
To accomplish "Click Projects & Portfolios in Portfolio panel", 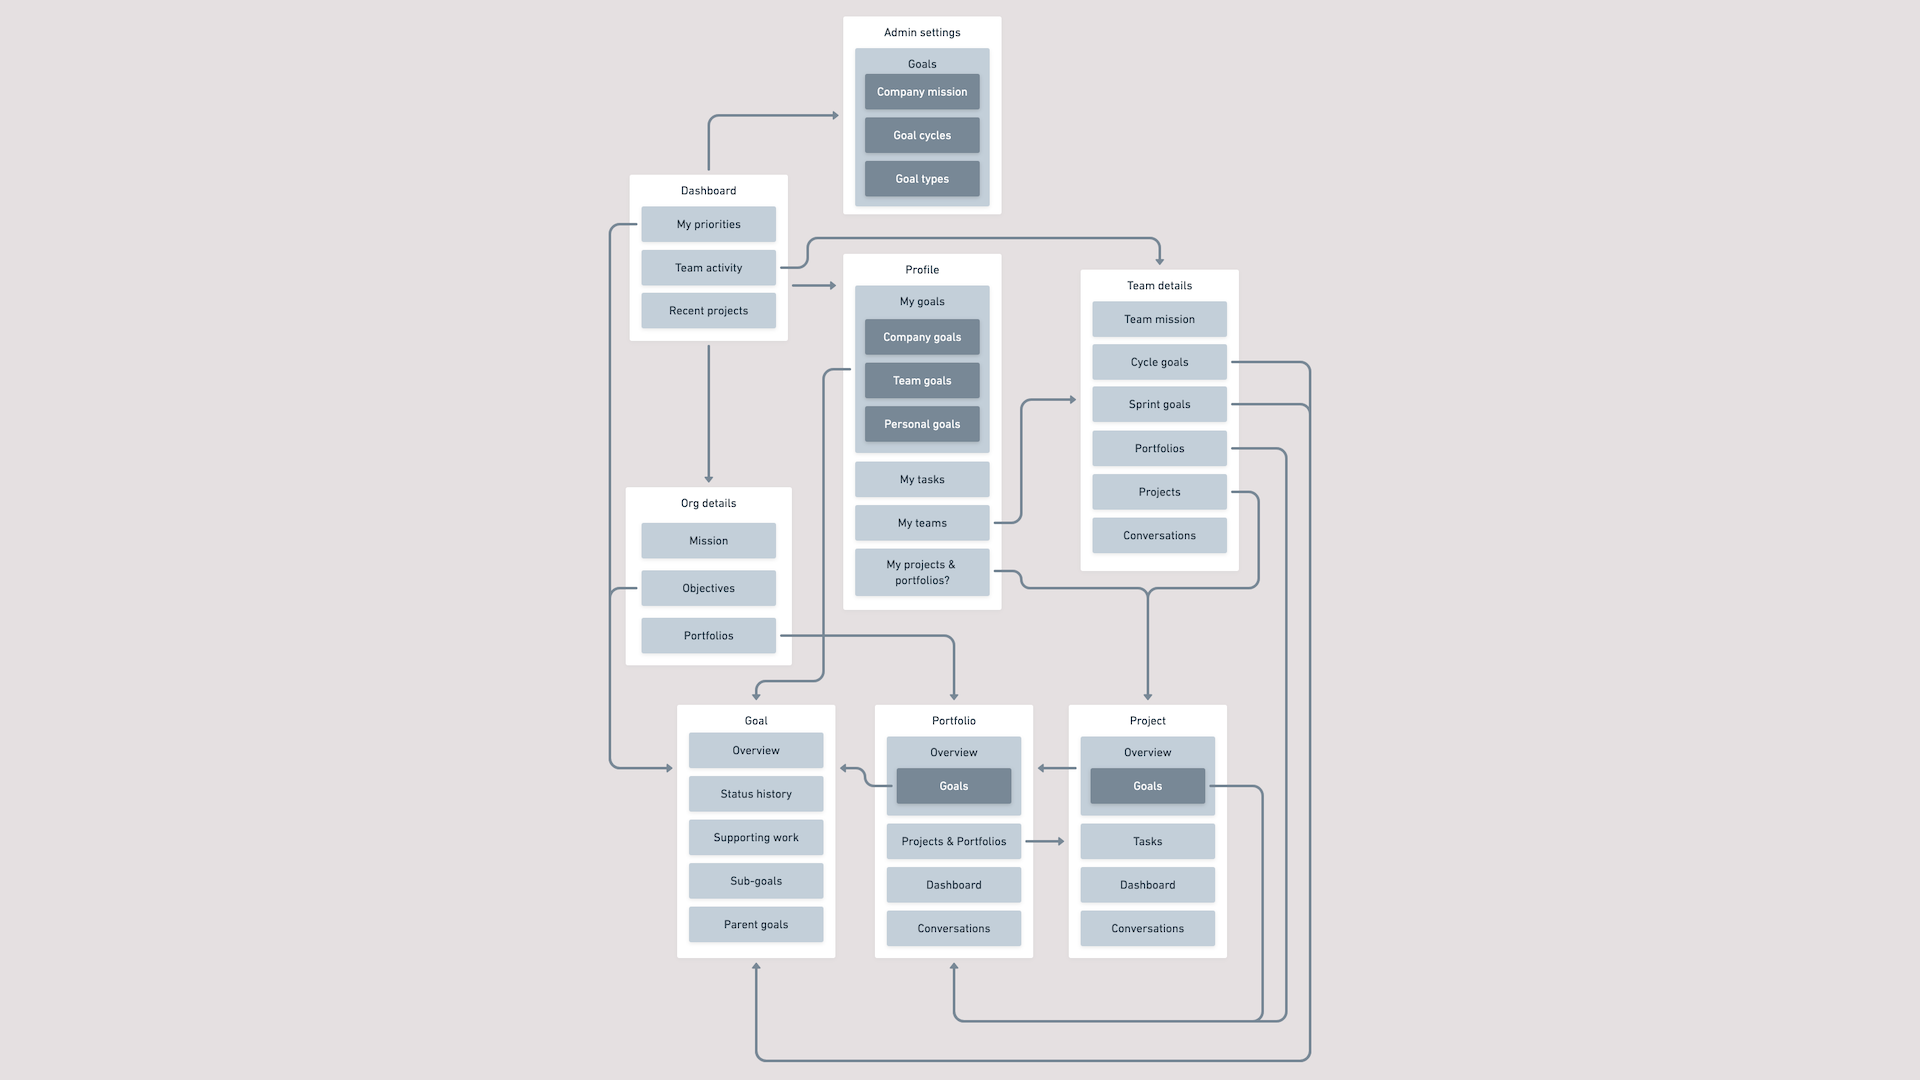I will click(x=953, y=840).
